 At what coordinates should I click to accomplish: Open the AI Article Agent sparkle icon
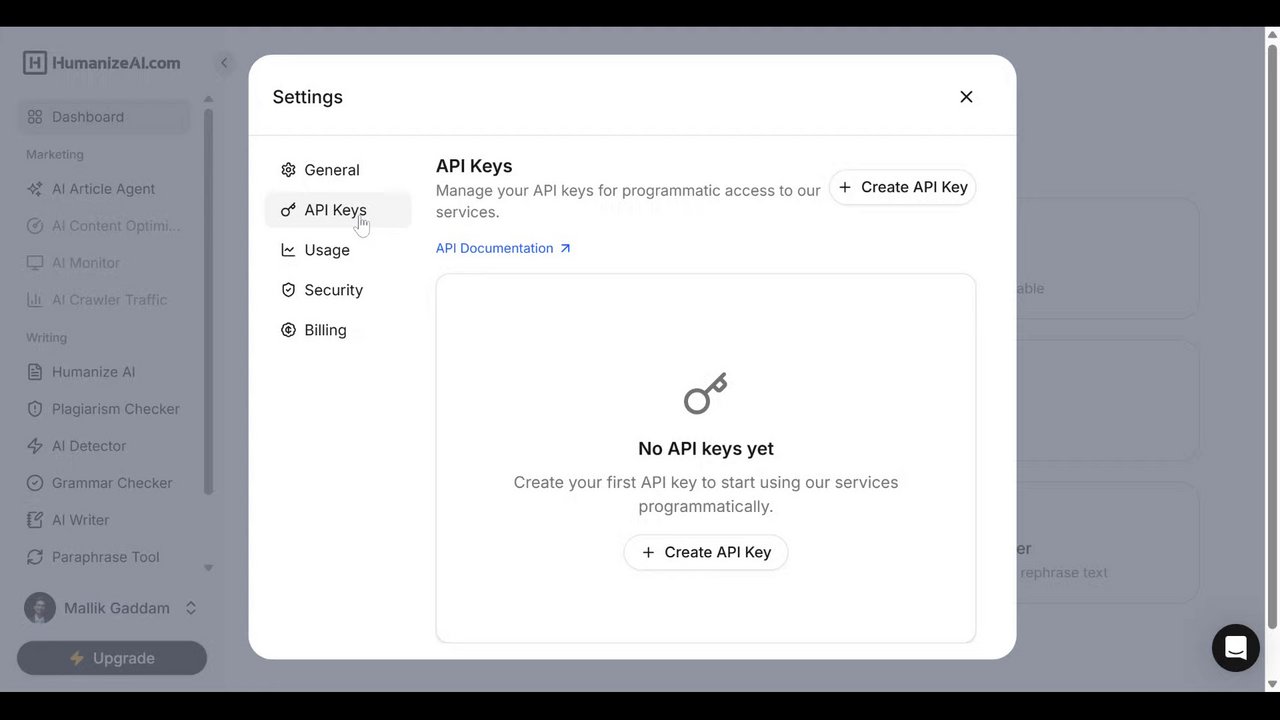click(35, 189)
